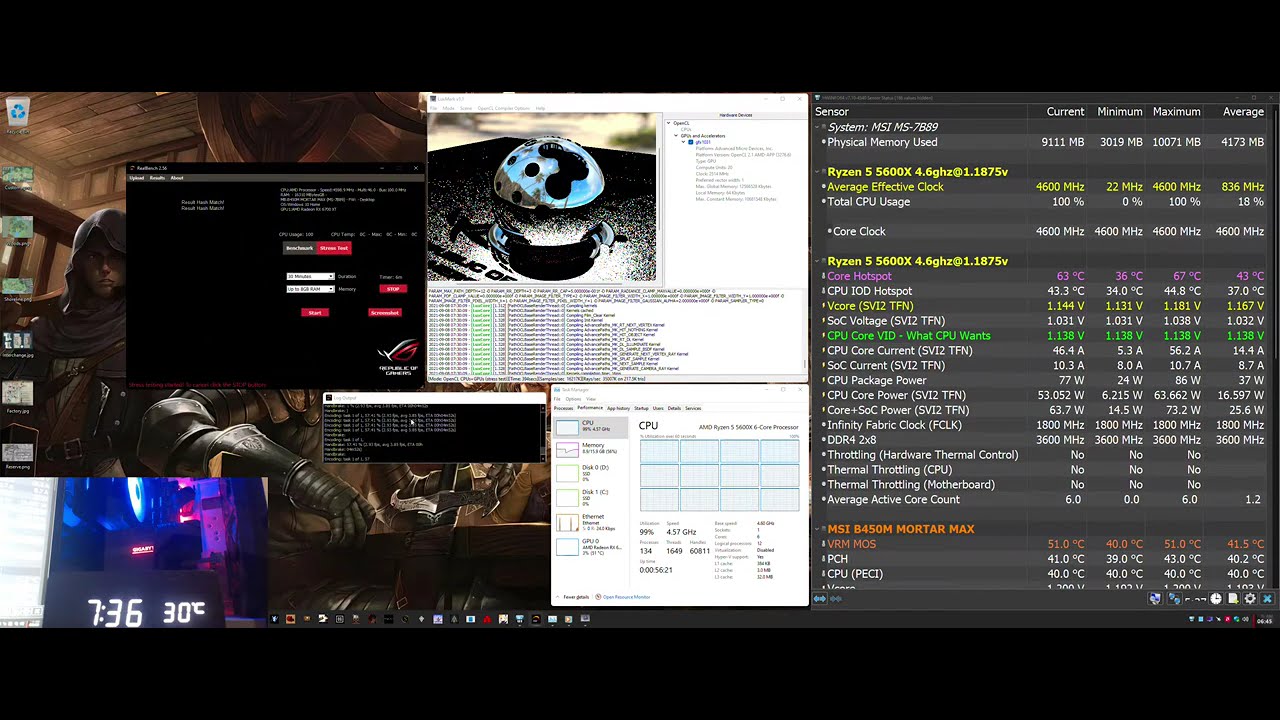Switch to Task Manager Processes tab

point(563,408)
